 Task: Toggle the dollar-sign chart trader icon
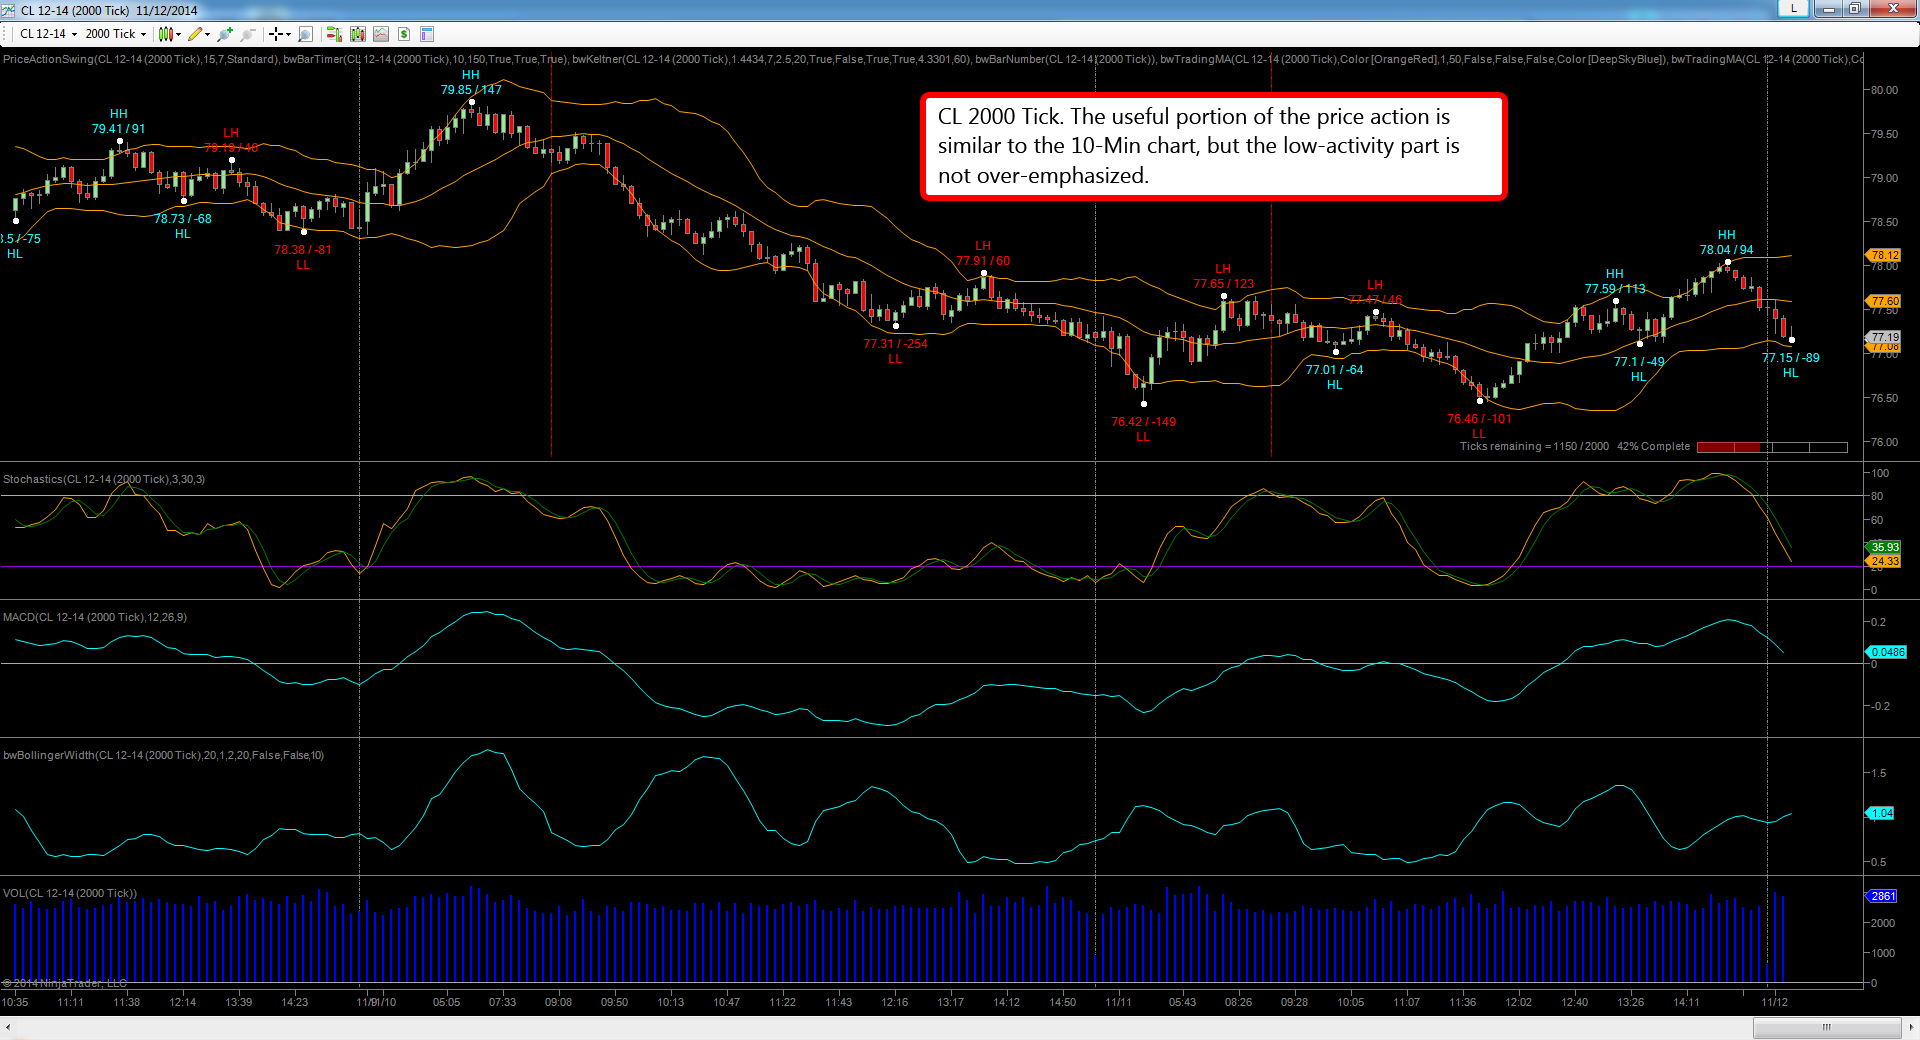tap(404, 34)
